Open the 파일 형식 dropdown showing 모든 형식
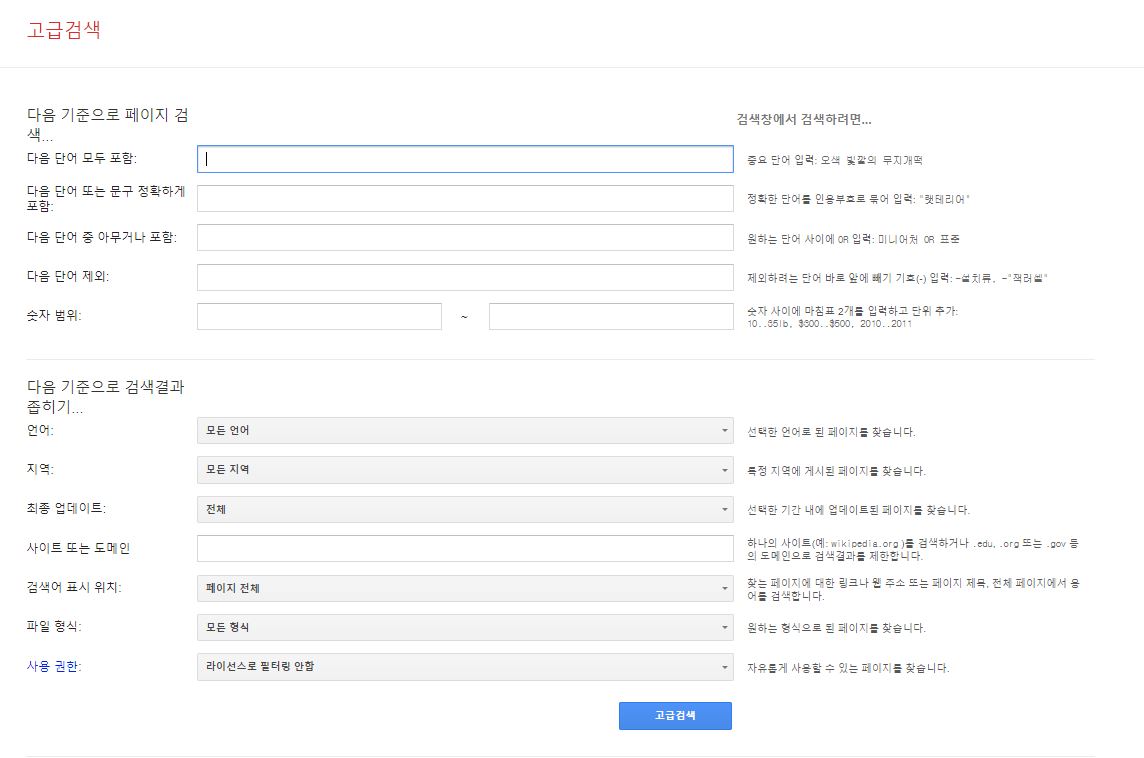This screenshot has width=1144, height=758. point(465,627)
